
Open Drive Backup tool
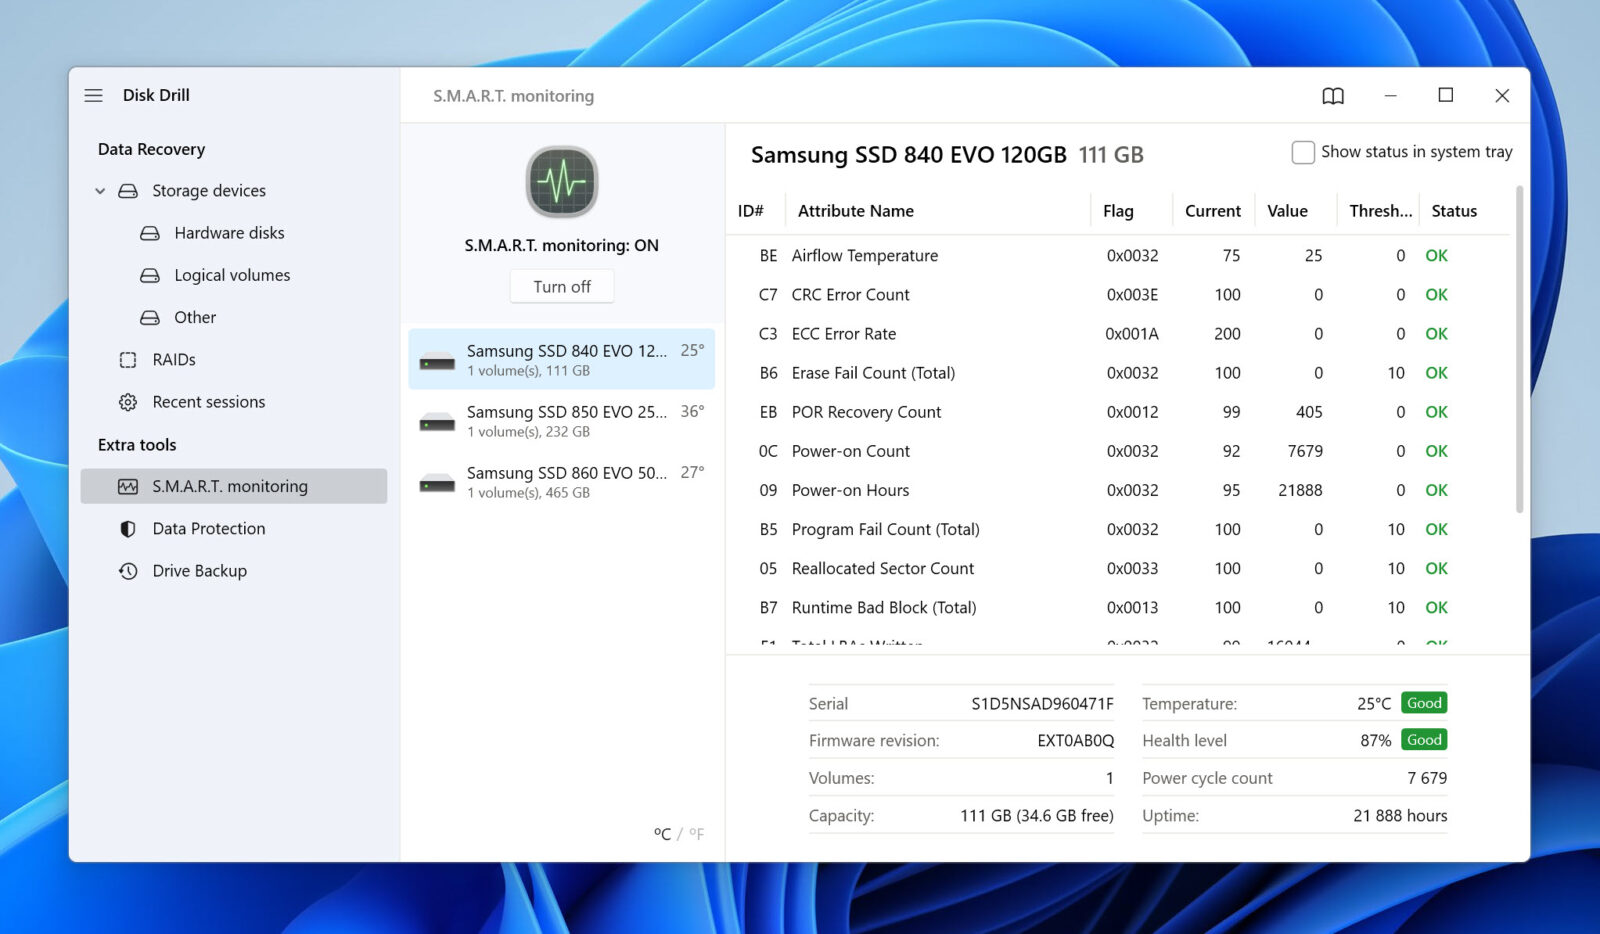tap(199, 571)
